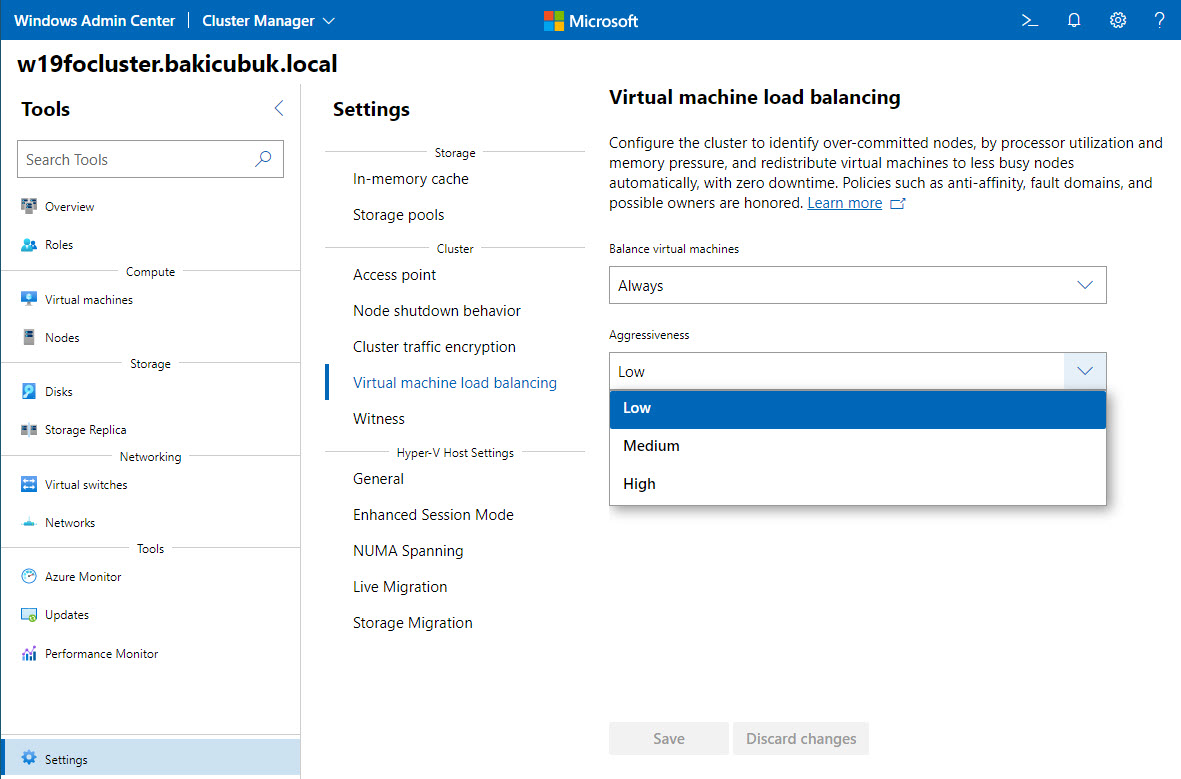Follow the Learn more link
Screen dimensions: 1181x779
coord(844,203)
